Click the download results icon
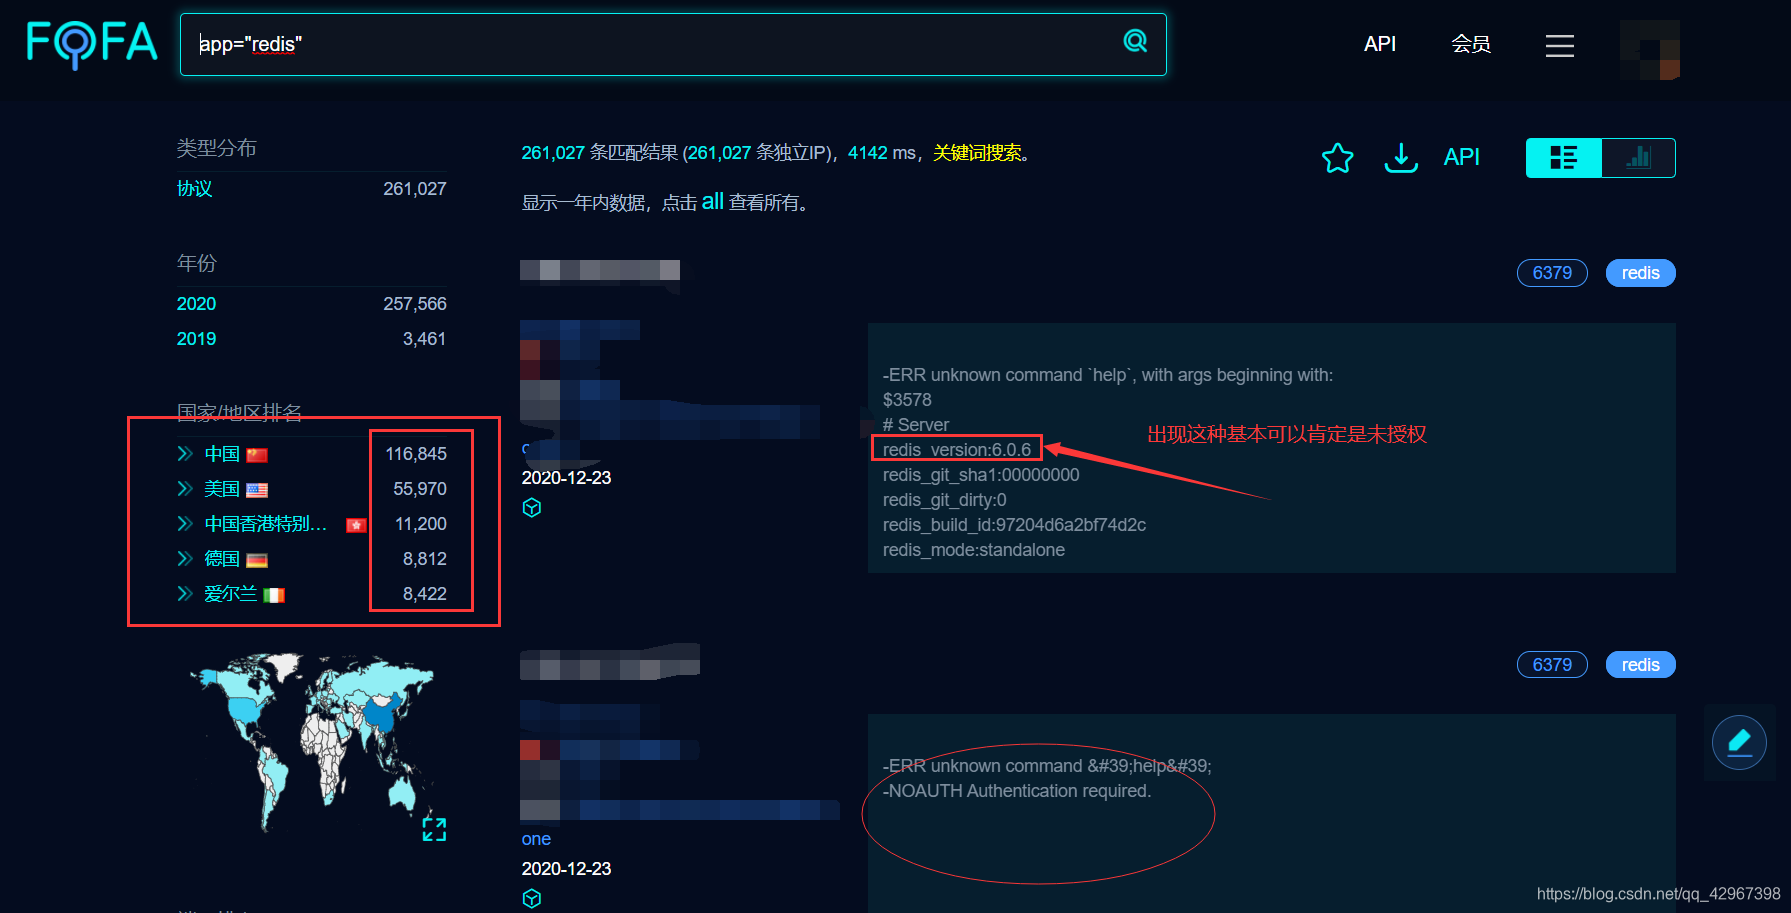 (x=1401, y=157)
